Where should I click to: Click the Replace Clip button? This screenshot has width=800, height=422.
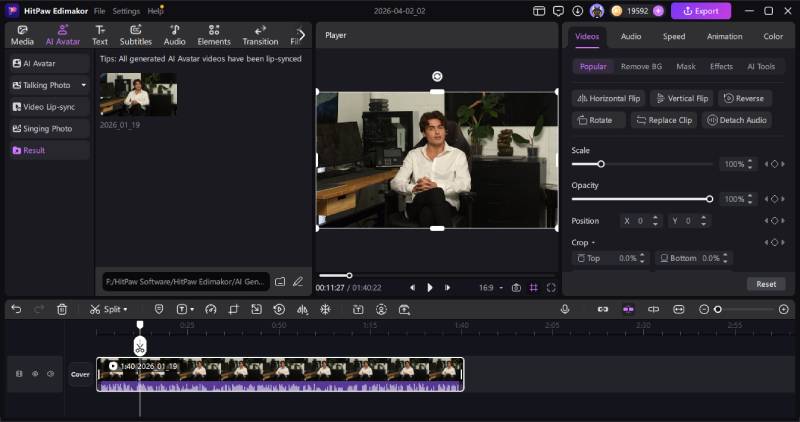coord(664,120)
